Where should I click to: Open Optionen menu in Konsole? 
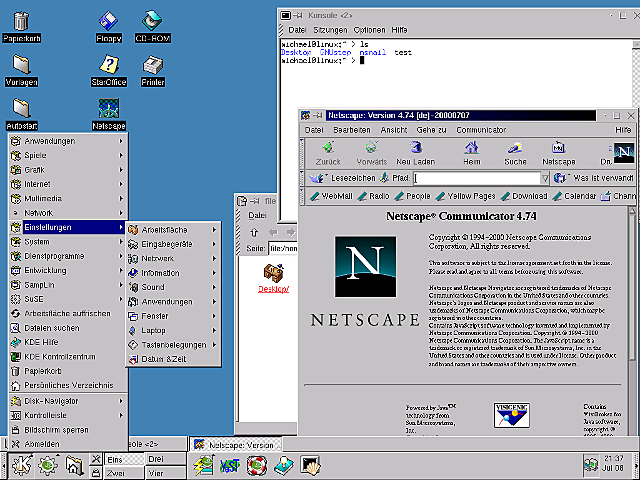click(369, 30)
